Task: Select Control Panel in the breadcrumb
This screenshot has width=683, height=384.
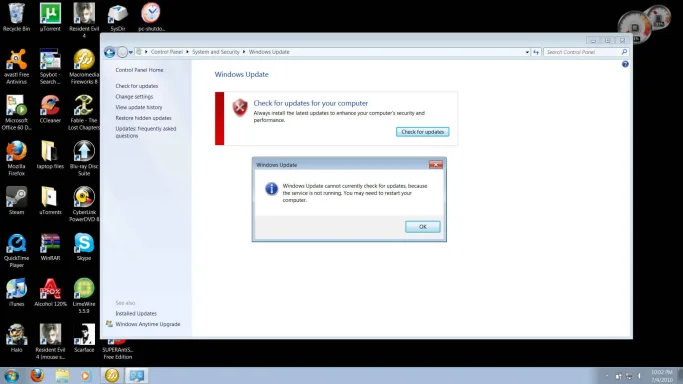Action: (x=166, y=52)
